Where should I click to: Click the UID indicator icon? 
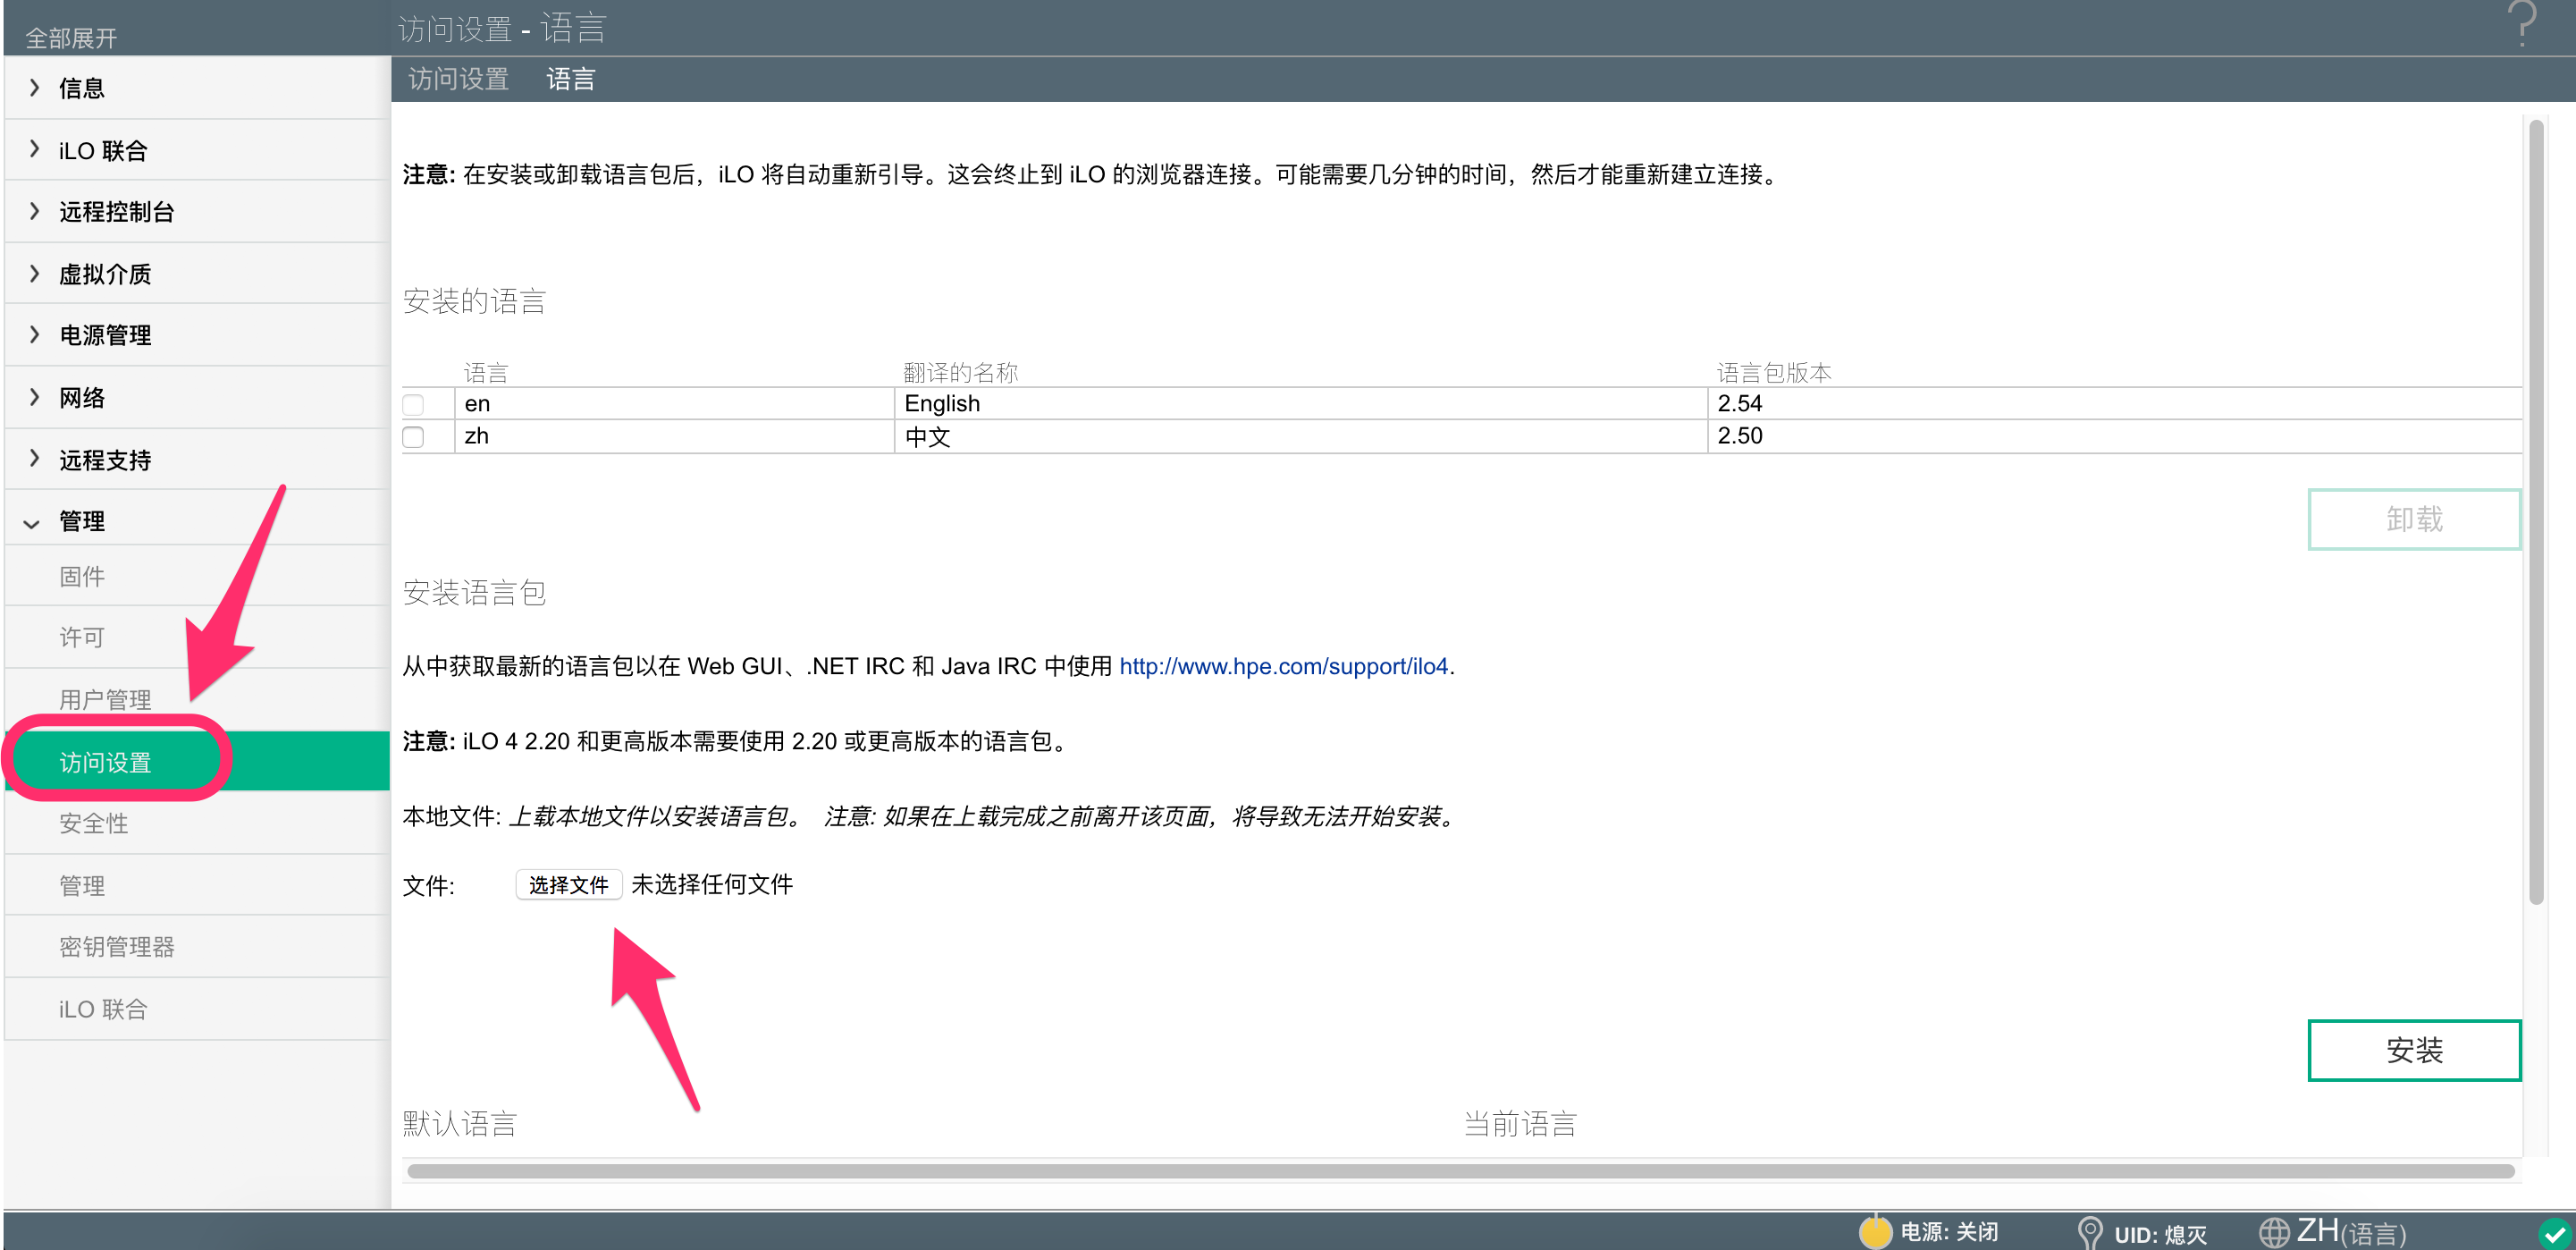click(2089, 1232)
